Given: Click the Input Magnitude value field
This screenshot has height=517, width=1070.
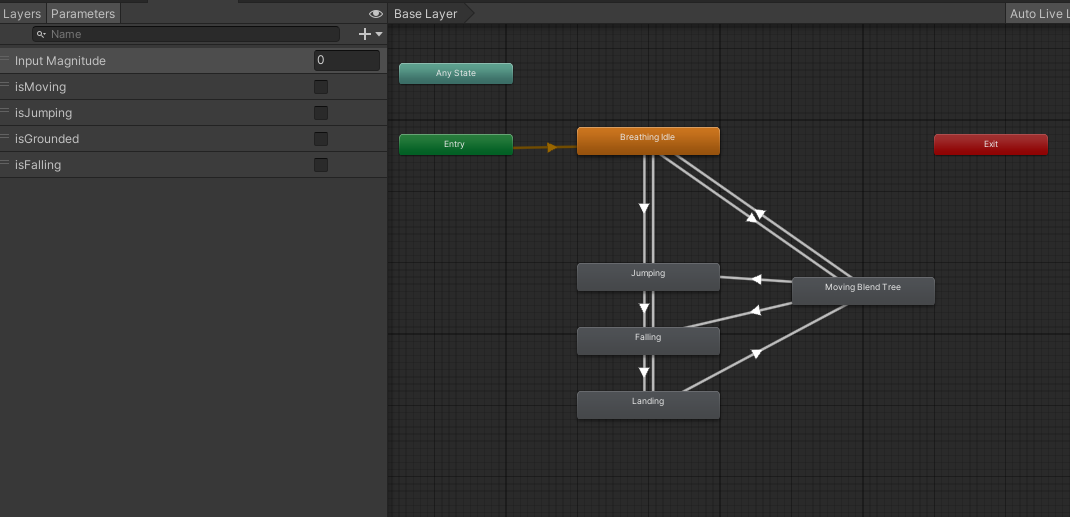Looking at the screenshot, I should coord(347,61).
